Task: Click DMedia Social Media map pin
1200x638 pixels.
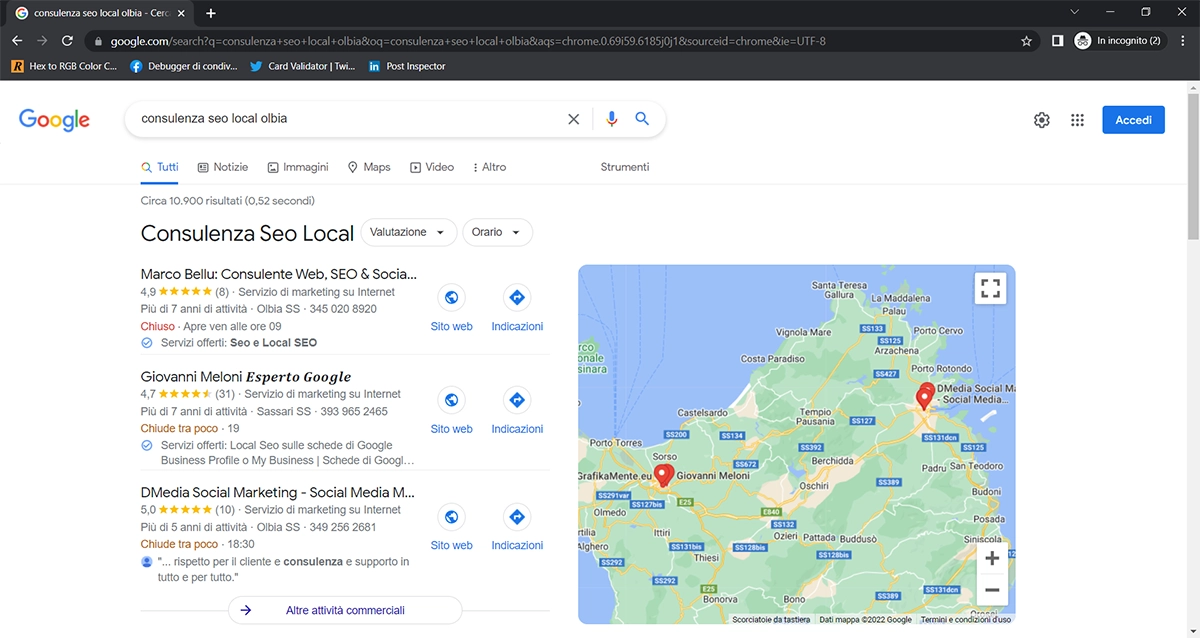Action: pos(925,396)
